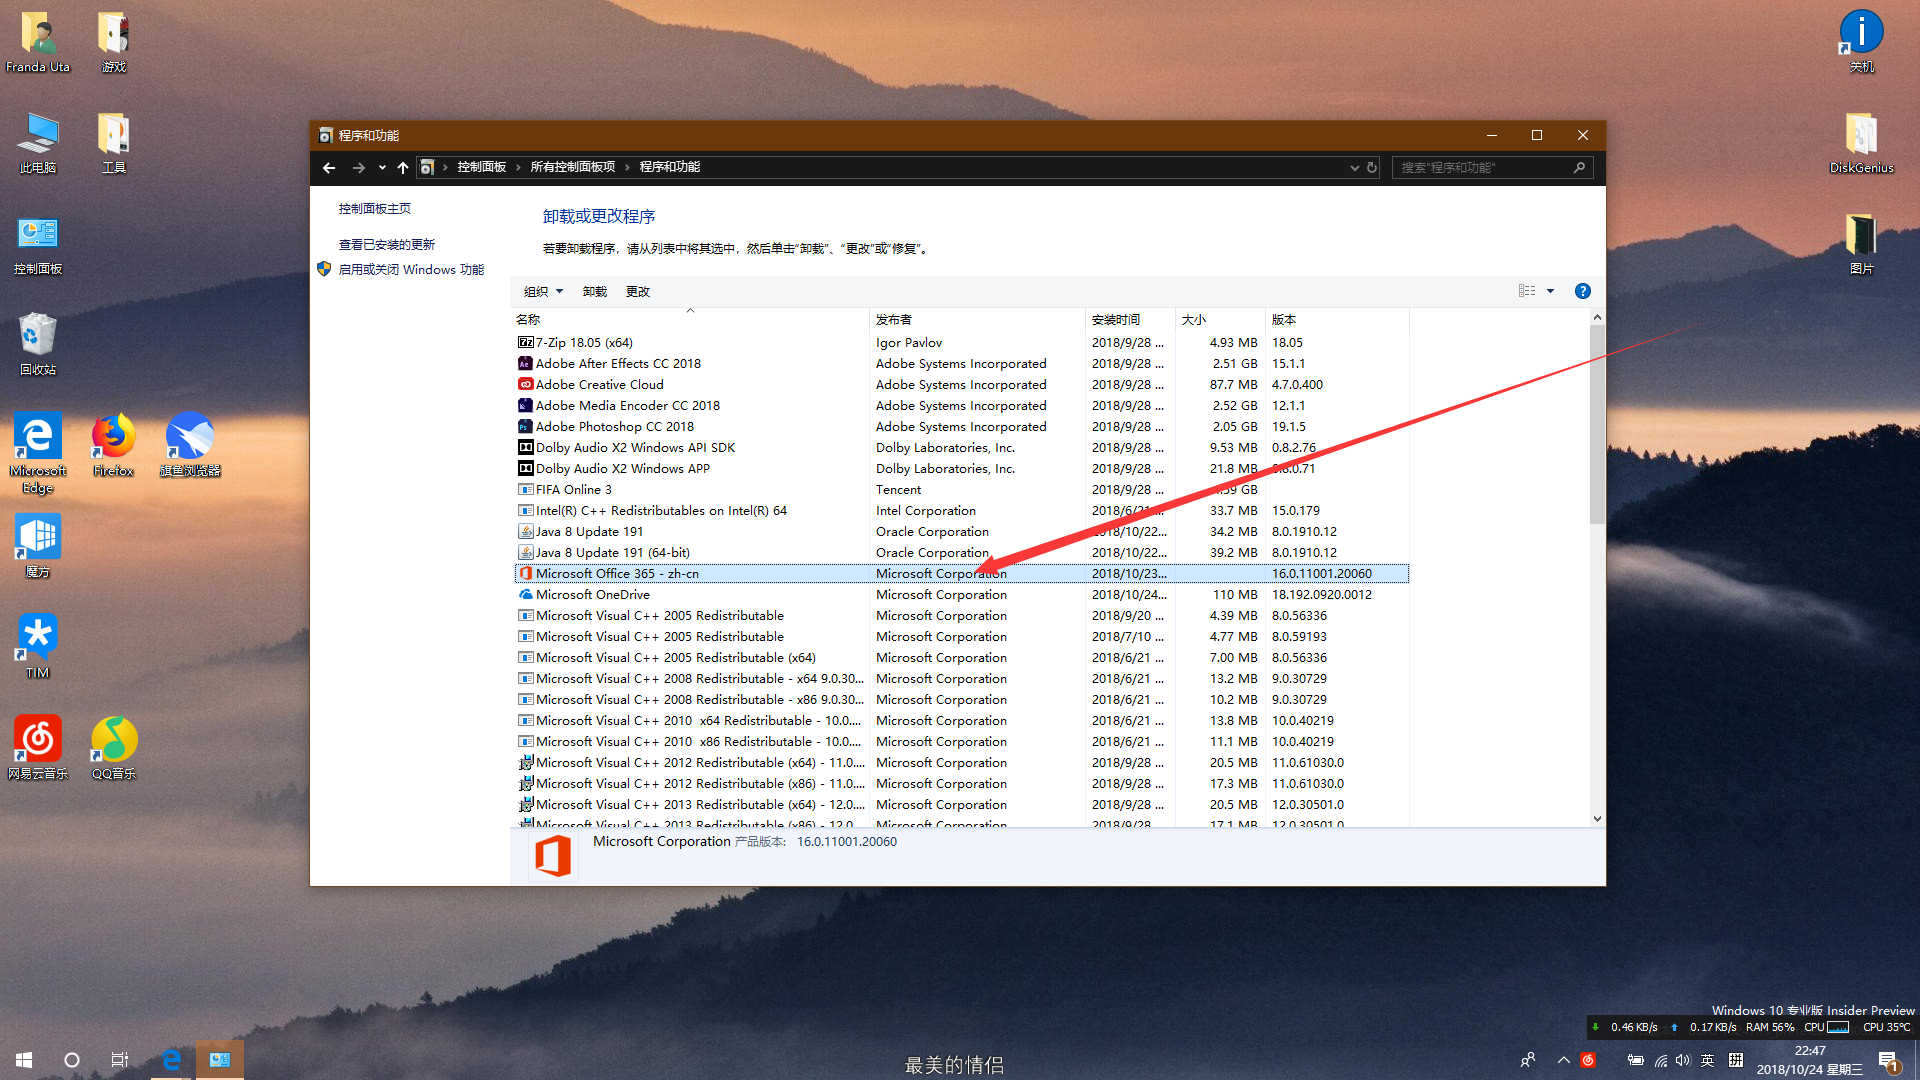Open 启用或关闭Windows功能 link
Viewport: 1920px width, 1080px height.
410,269
